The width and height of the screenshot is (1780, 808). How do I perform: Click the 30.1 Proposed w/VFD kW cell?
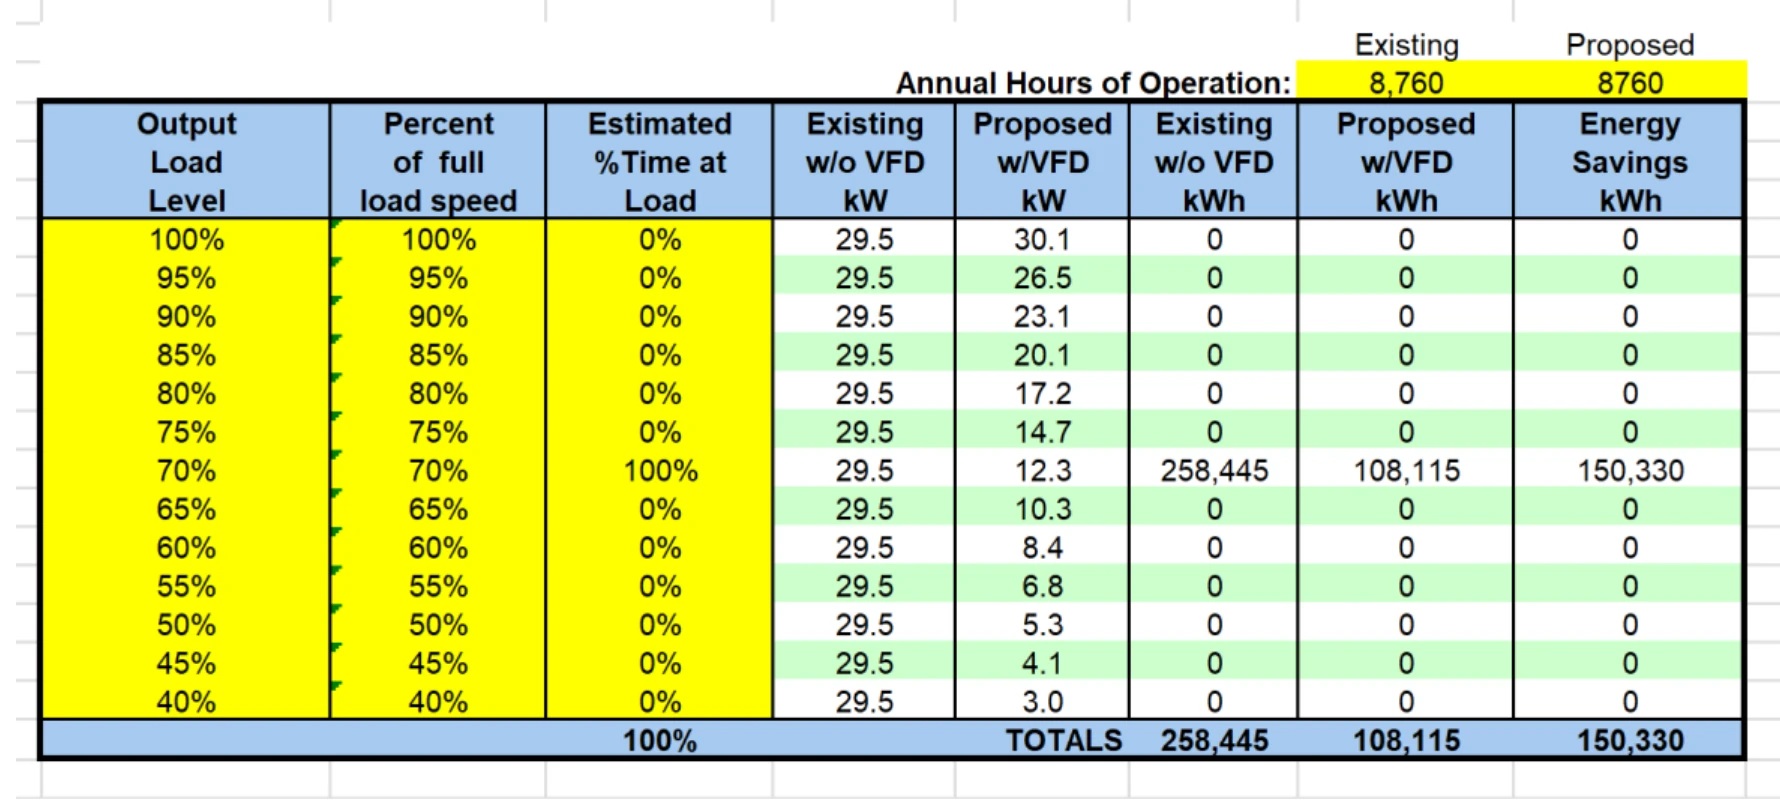(x=1042, y=240)
